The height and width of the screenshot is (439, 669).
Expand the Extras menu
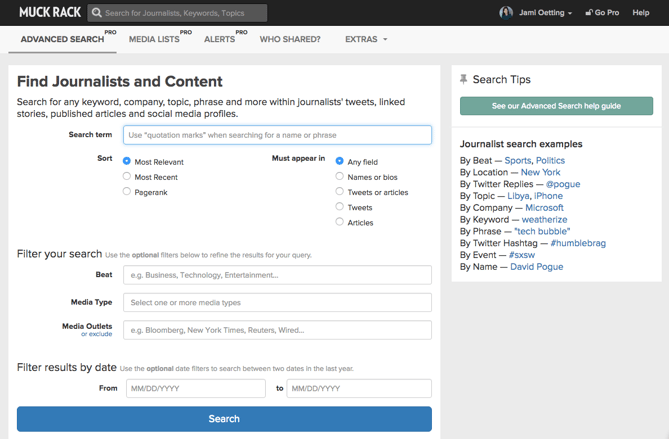(x=365, y=40)
